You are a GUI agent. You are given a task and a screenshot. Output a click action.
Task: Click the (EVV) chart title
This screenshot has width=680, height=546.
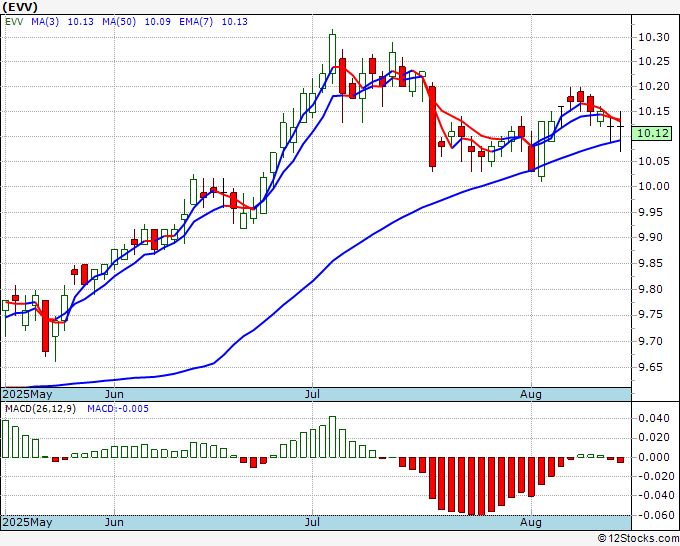(x=20, y=7)
